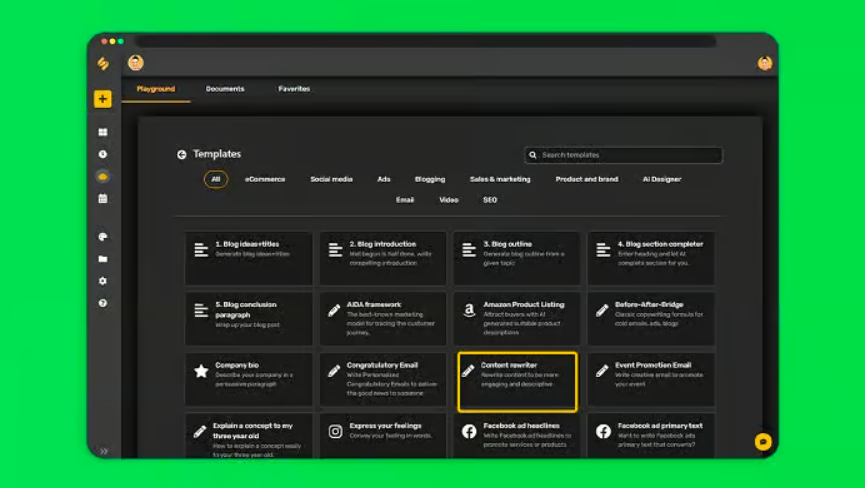Expand the sidebar with double chevron
Screen dimensions: 865x488
(103, 451)
